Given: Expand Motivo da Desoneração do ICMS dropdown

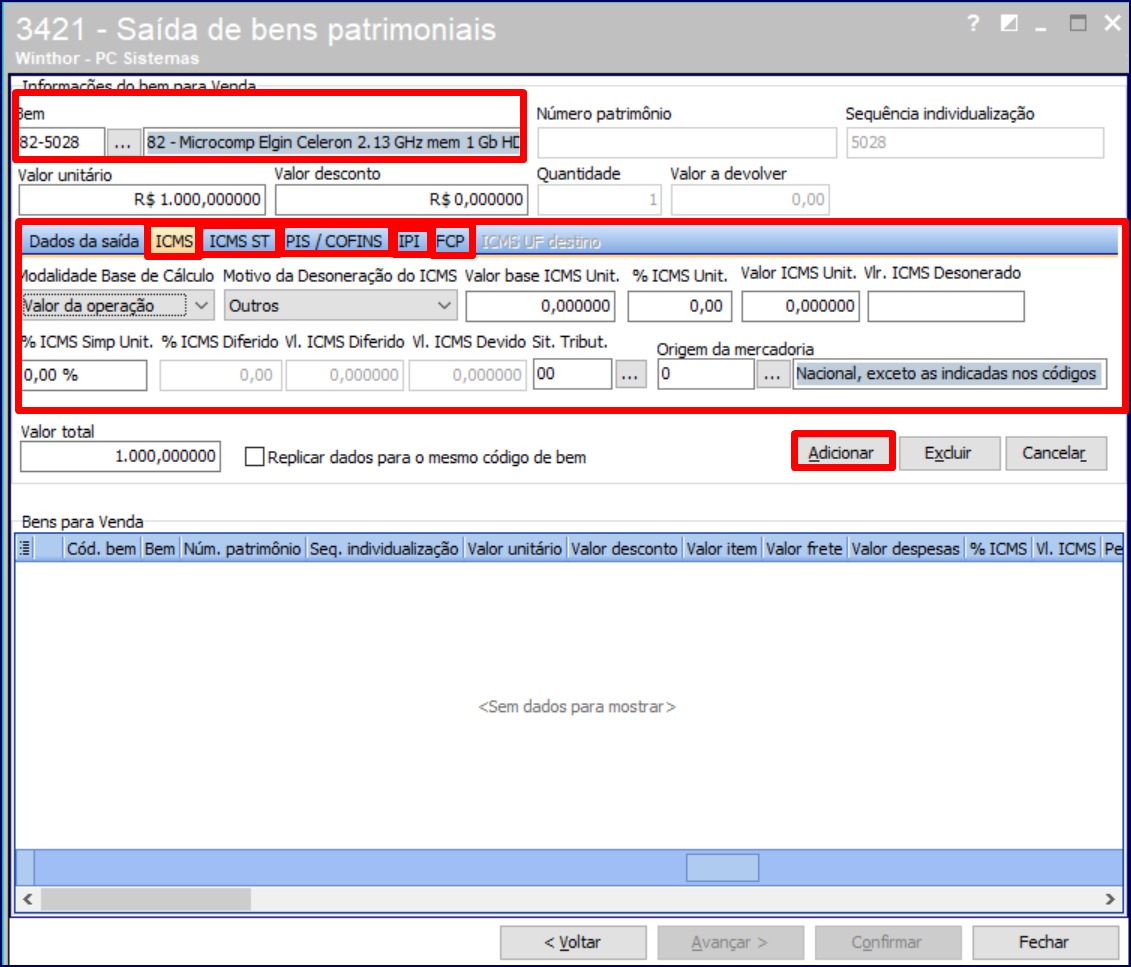Looking at the screenshot, I should click(x=444, y=306).
